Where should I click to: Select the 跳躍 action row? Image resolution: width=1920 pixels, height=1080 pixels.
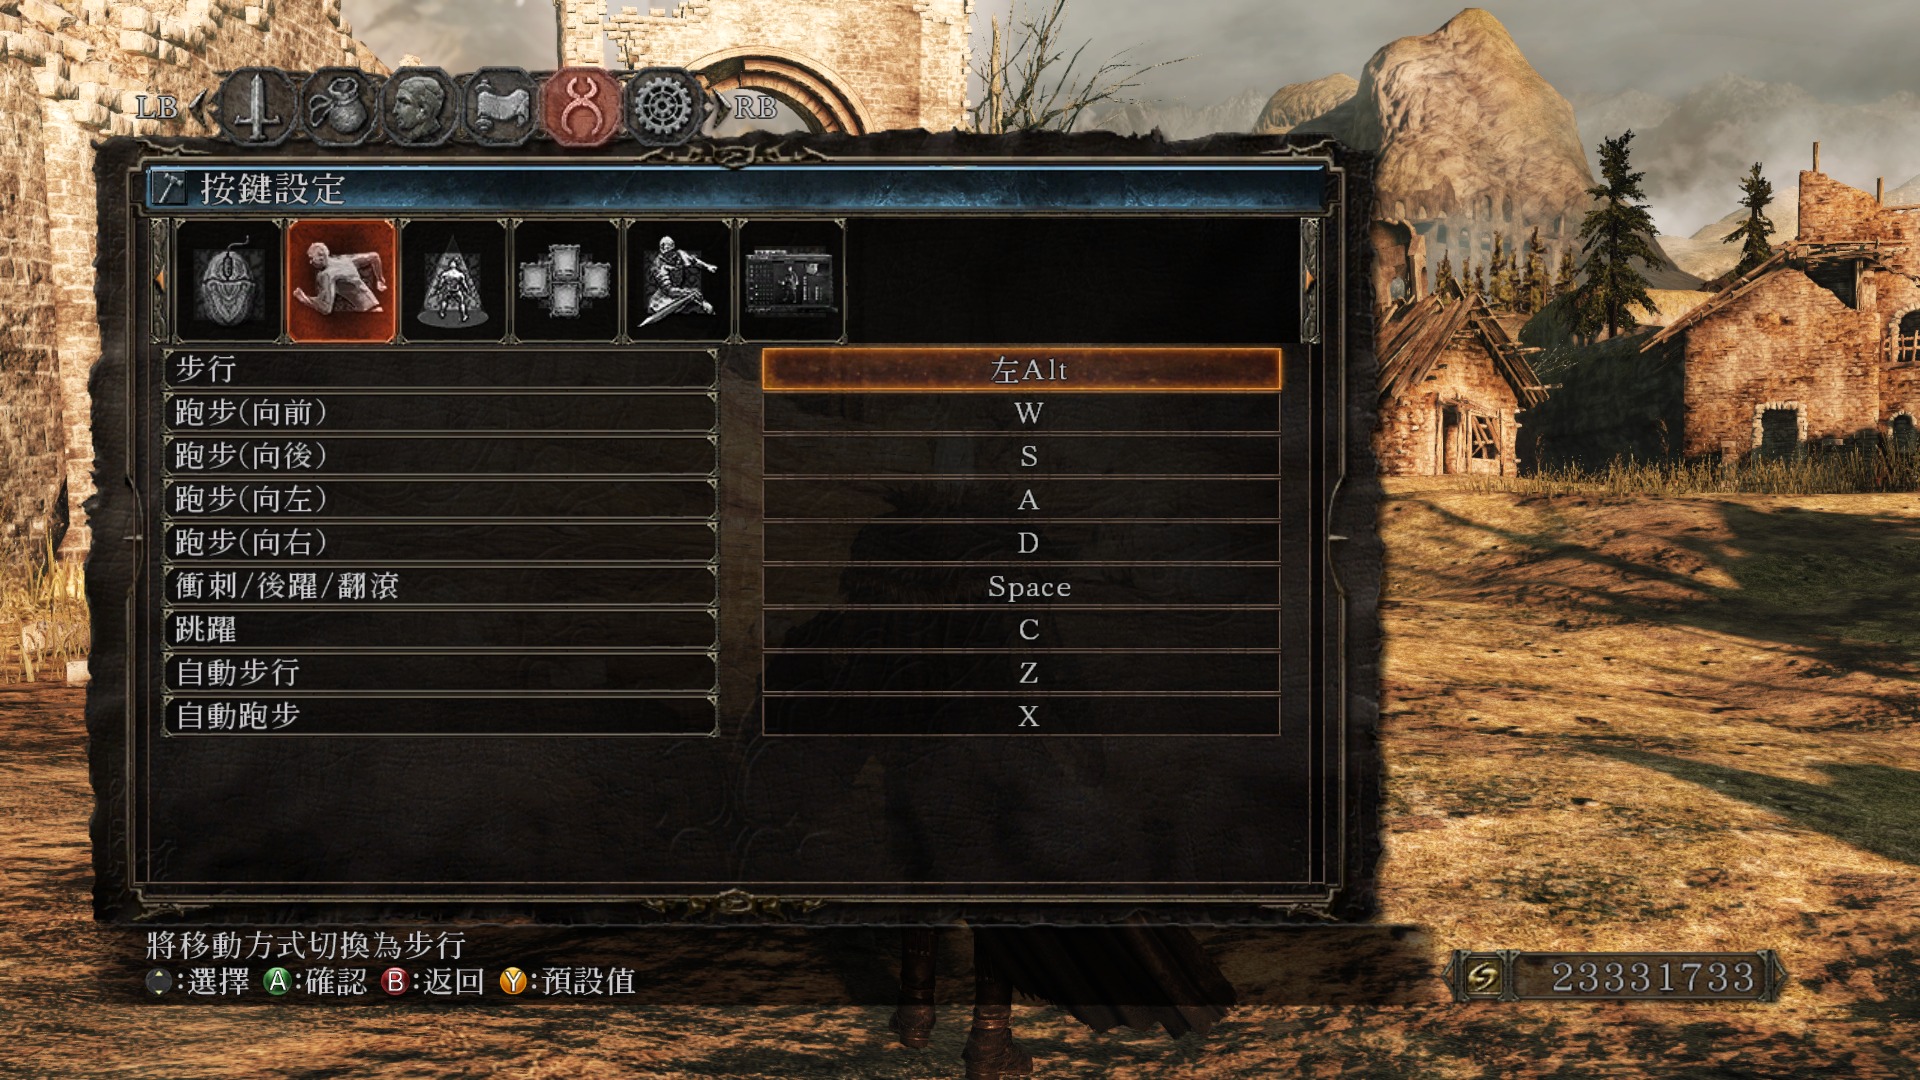pos(440,629)
